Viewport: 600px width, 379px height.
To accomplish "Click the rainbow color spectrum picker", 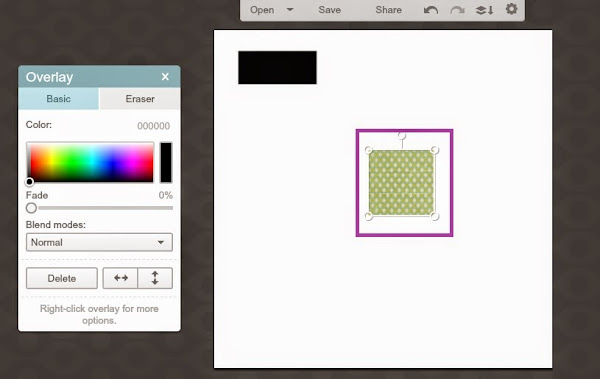I will (x=90, y=162).
